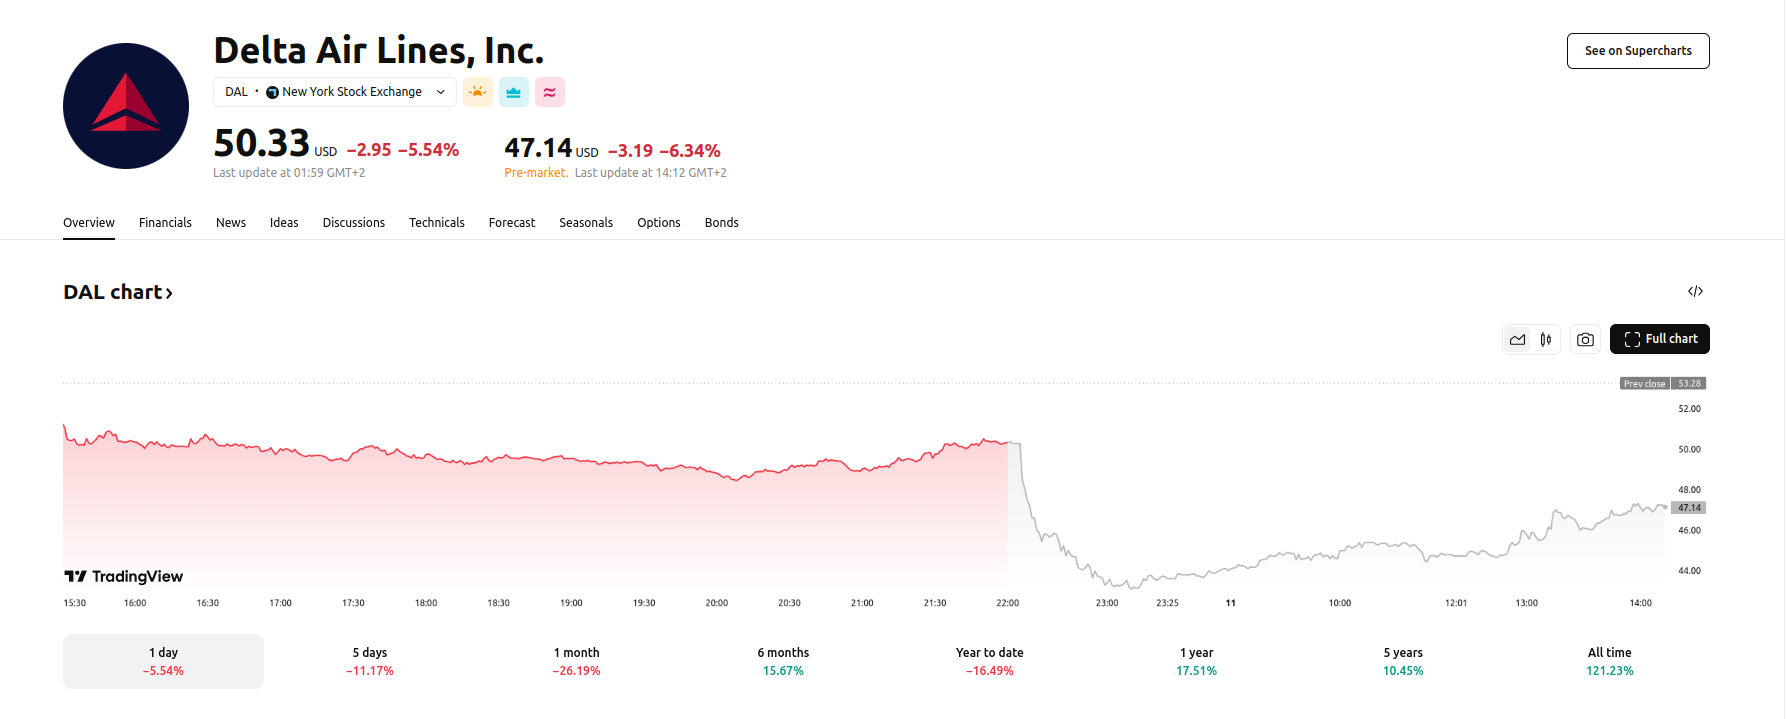Switch chart style to candlesticks
The width and height of the screenshot is (1786, 719).
point(1545,339)
